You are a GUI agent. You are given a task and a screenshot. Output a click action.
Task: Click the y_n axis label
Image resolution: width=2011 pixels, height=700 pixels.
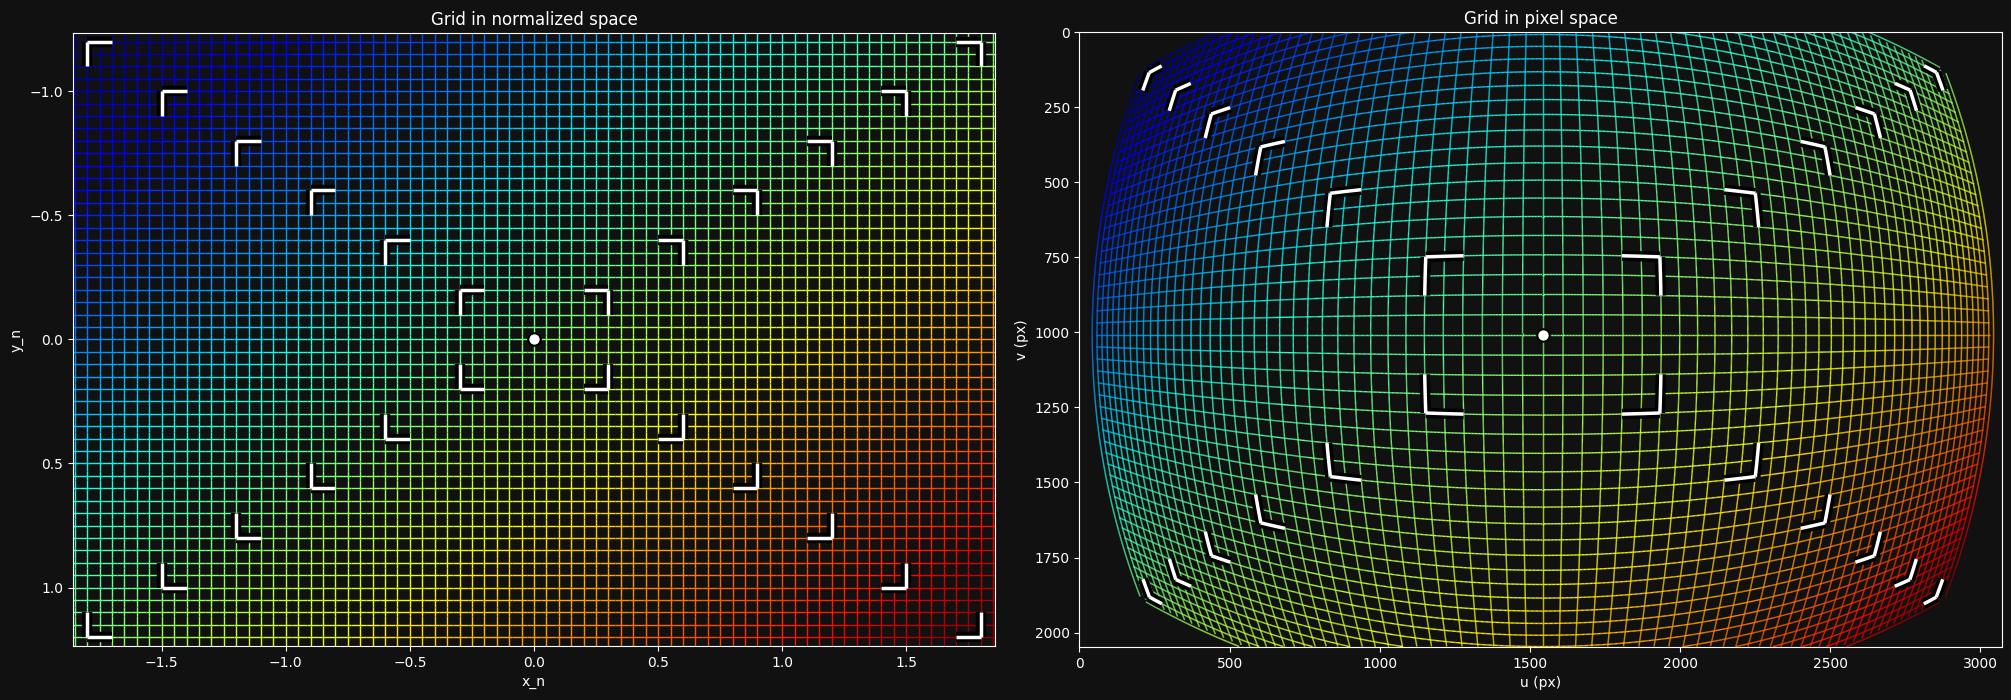[x=17, y=340]
